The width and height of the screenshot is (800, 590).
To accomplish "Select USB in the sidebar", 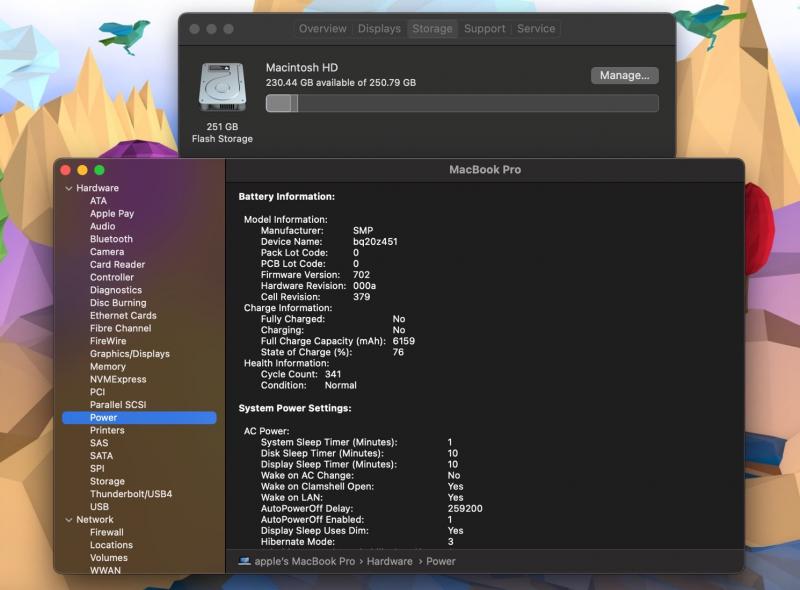I will pos(99,507).
